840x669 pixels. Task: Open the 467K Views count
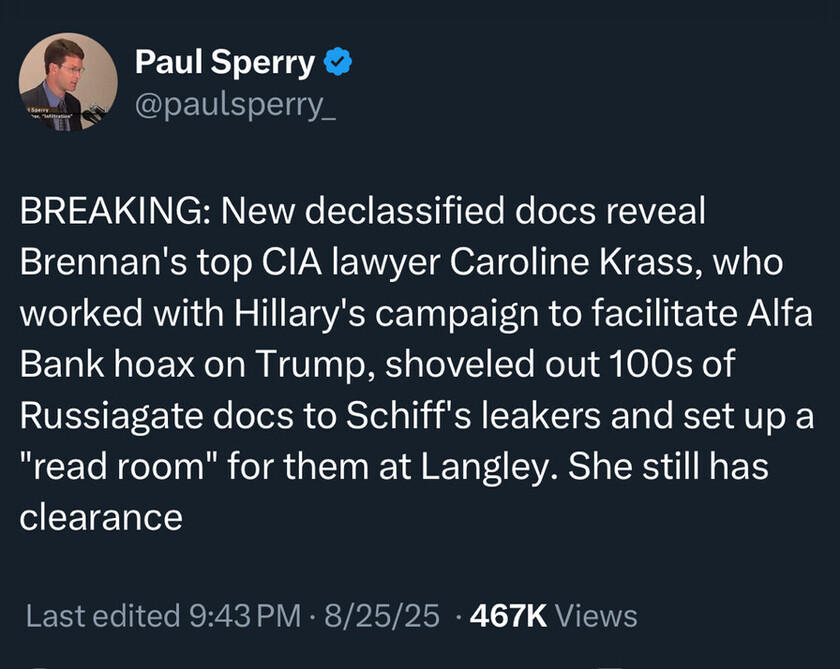(x=553, y=615)
